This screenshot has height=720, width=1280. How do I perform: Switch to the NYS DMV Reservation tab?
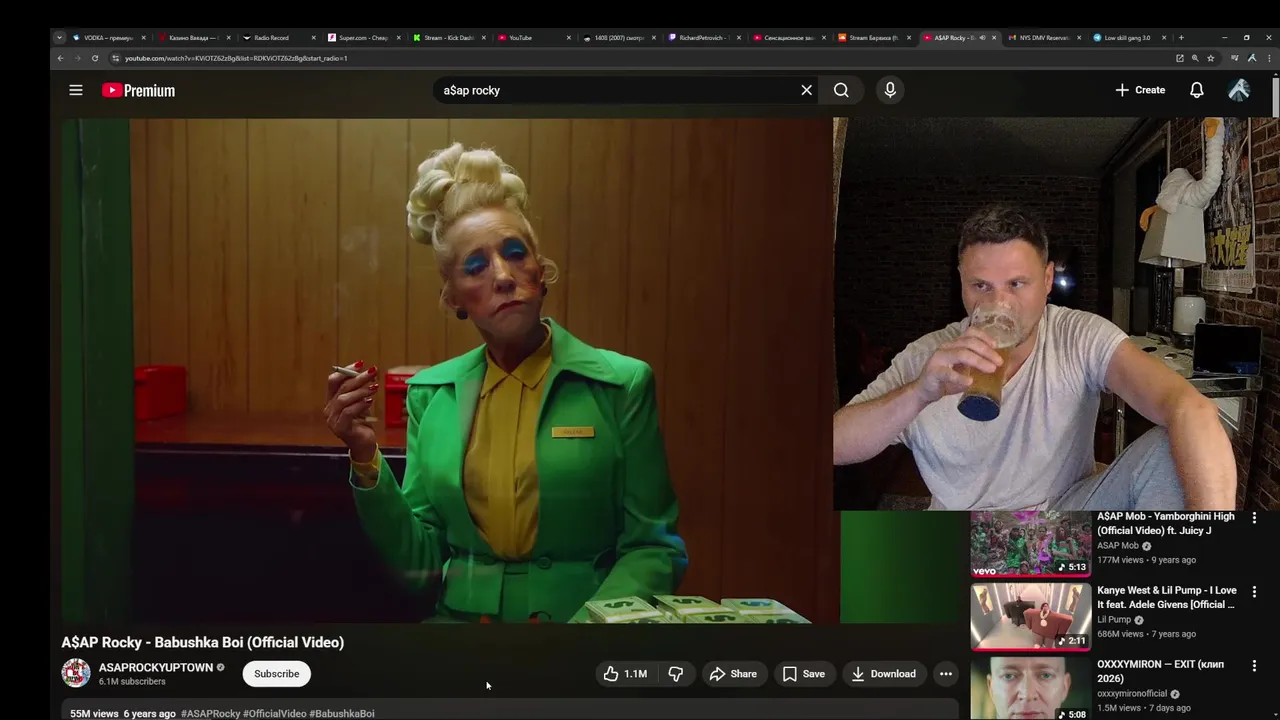1044,38
